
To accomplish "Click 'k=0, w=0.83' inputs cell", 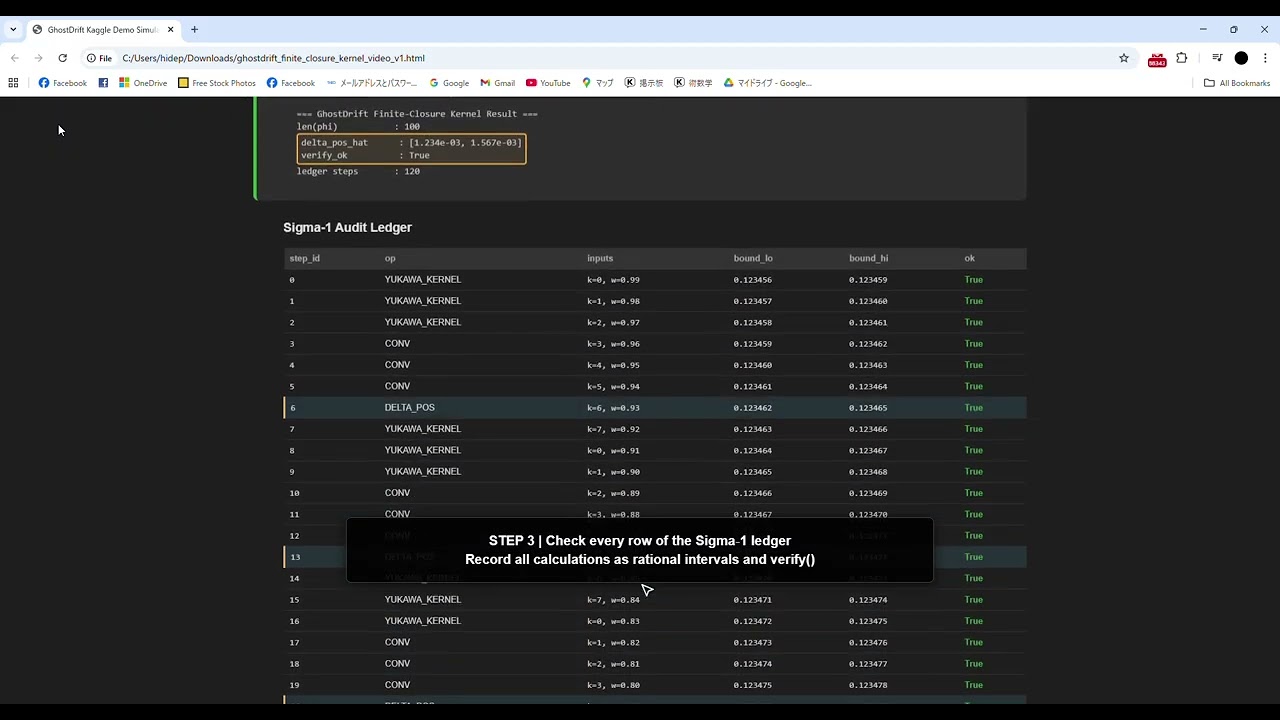I will pos(613,621).
